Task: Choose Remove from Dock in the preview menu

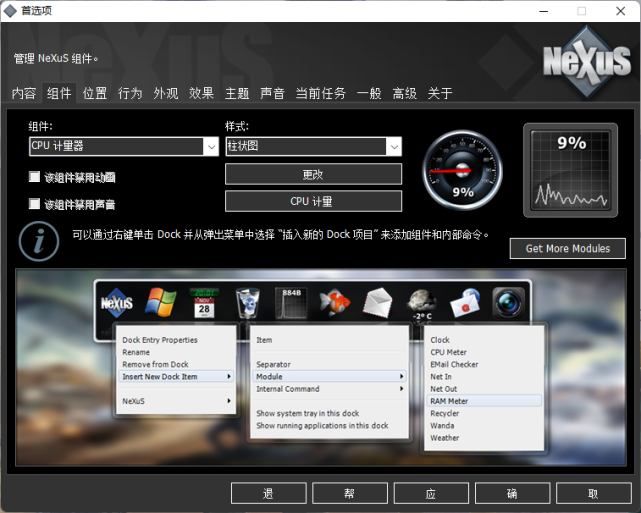Action: tap(176, 365)
